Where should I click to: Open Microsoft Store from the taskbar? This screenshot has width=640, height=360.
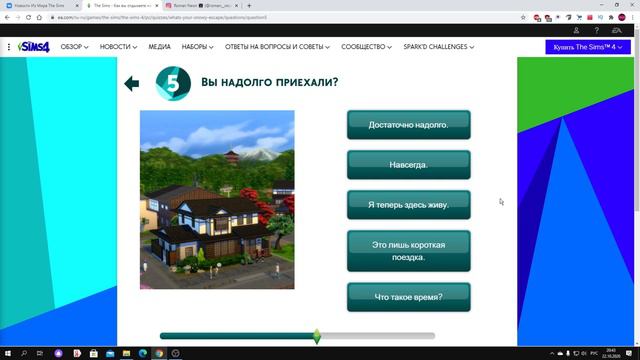click(x=93, y=353)
